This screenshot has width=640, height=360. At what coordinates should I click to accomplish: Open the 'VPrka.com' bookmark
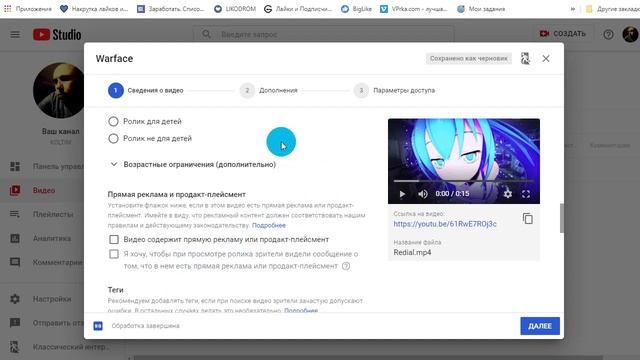tap(414, 9)
